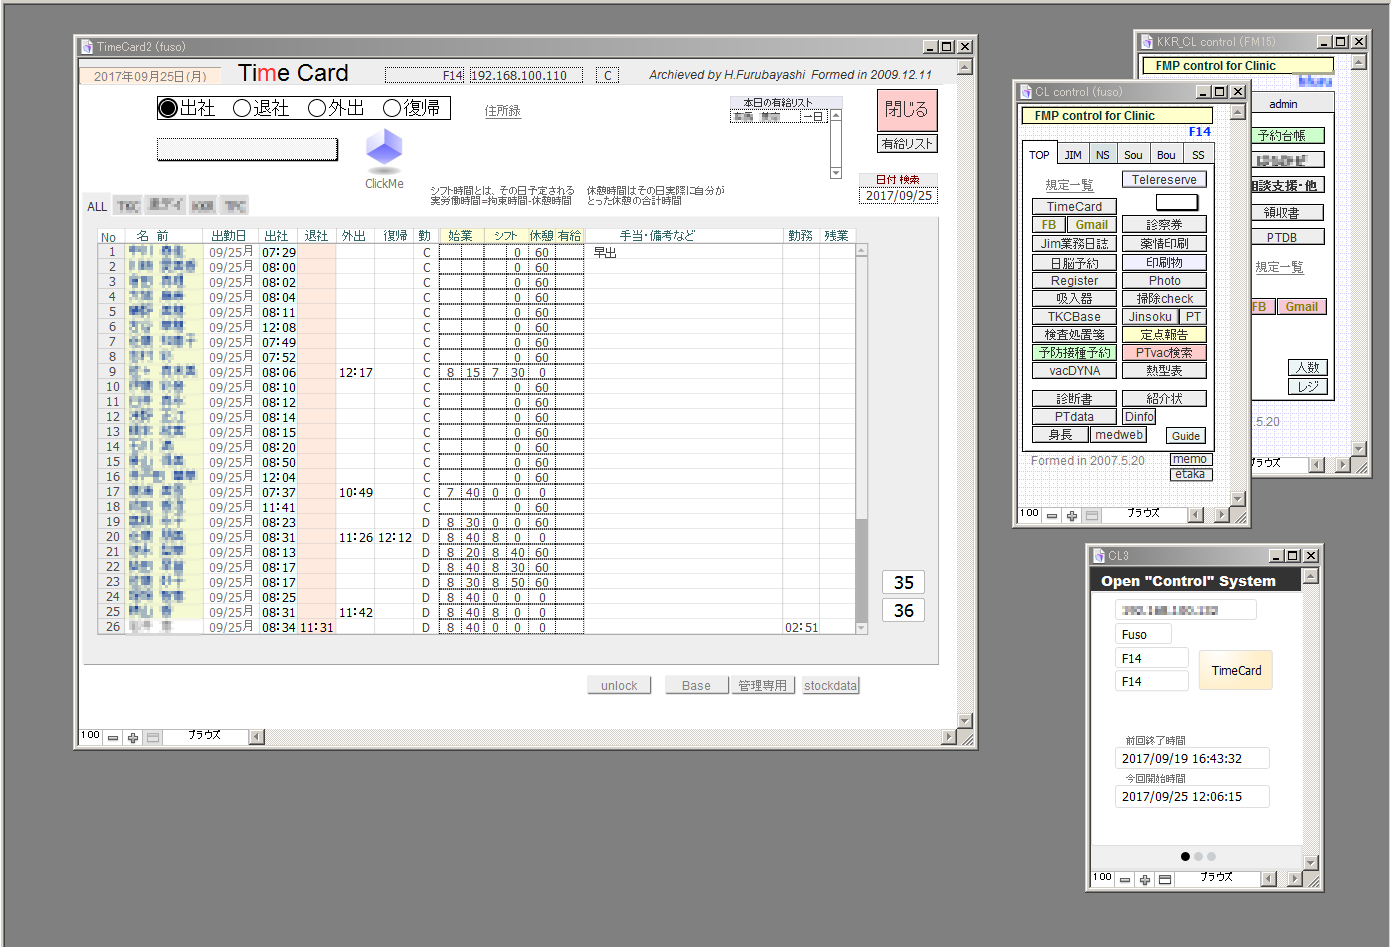Select the 外出 radio button
The height and width of the screenshot is (947, 1391).
[x=317, y=108]
